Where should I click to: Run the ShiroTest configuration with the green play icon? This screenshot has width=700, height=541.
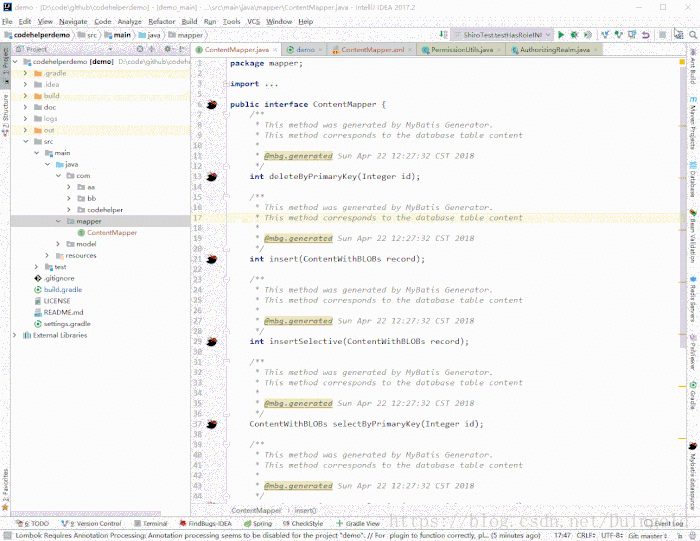(x=561, y=35)
